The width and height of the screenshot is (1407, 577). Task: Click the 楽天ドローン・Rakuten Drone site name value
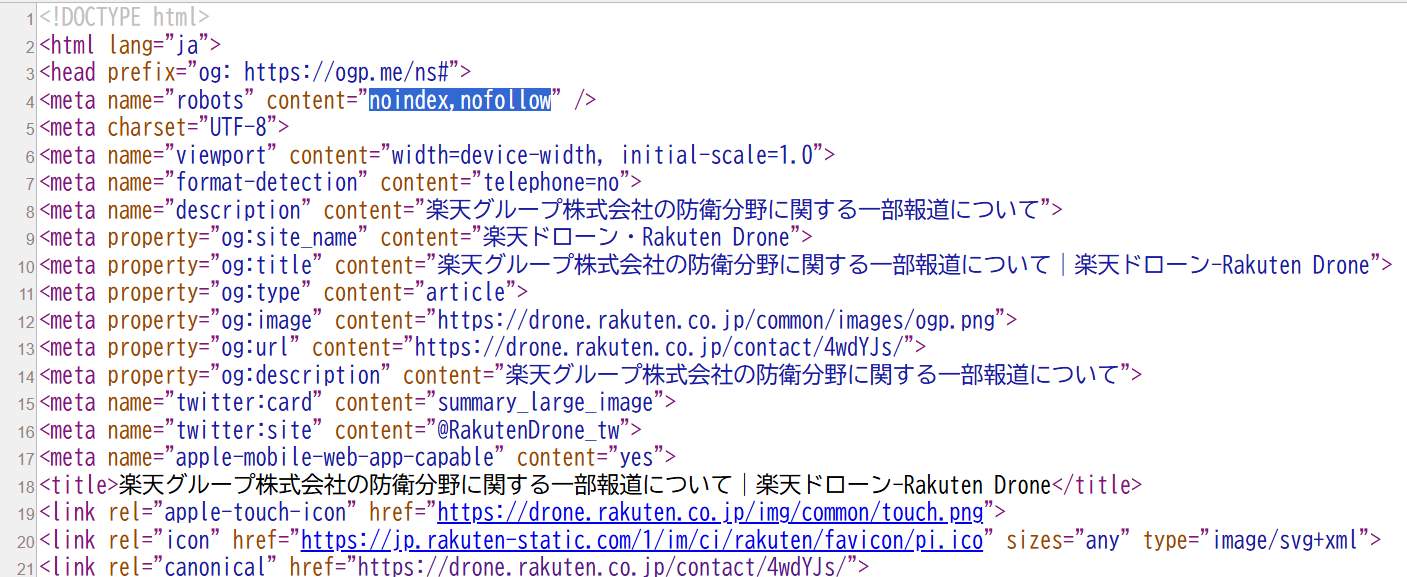click(635, 238)
